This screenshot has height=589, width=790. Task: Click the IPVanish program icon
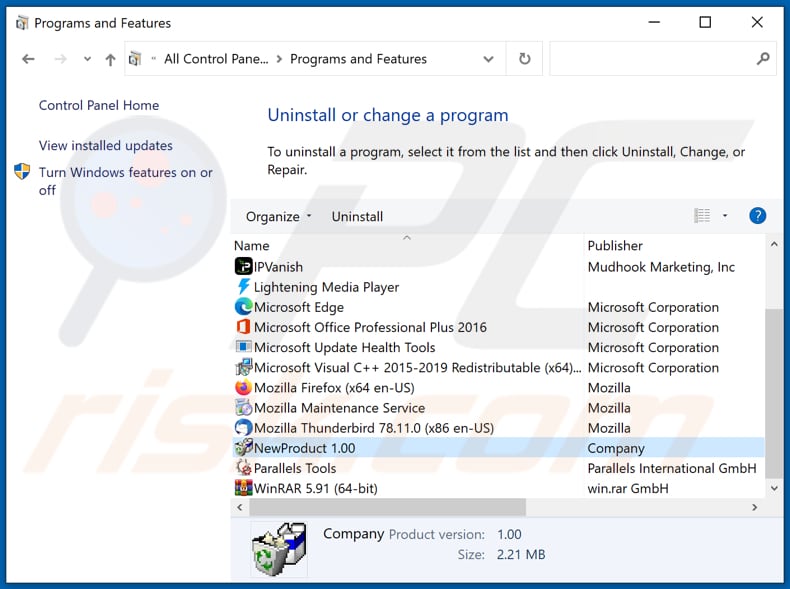pyautogui.click(x=243, y=266)
